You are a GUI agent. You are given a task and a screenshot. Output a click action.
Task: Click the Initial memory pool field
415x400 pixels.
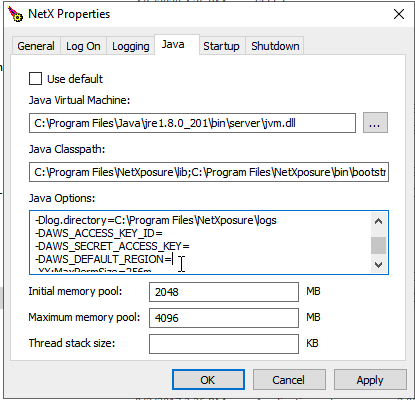point(224,292)
